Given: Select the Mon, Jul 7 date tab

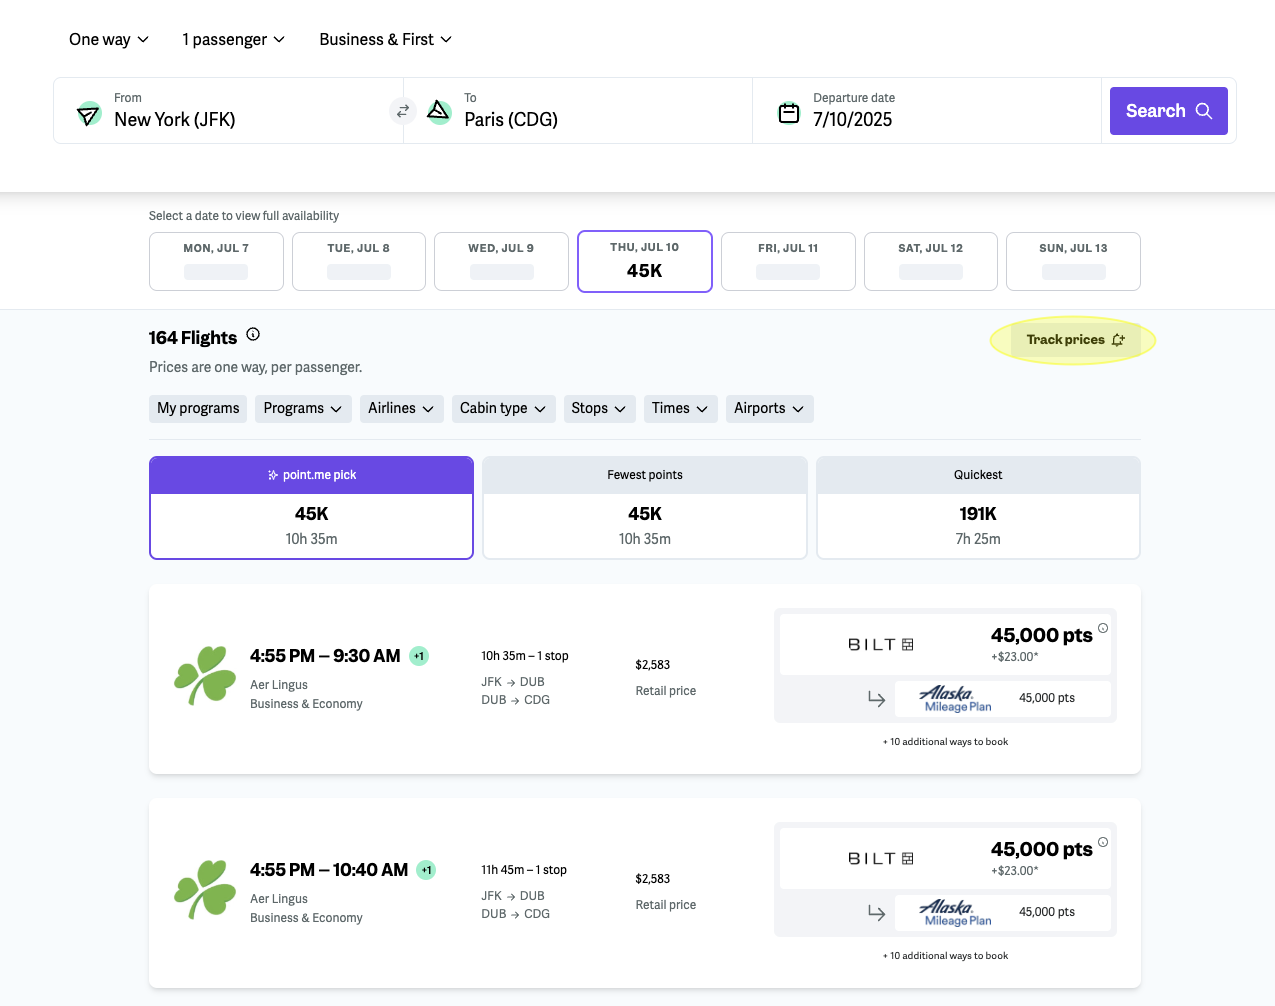Looking at the screenshot, I should (216, 261).
